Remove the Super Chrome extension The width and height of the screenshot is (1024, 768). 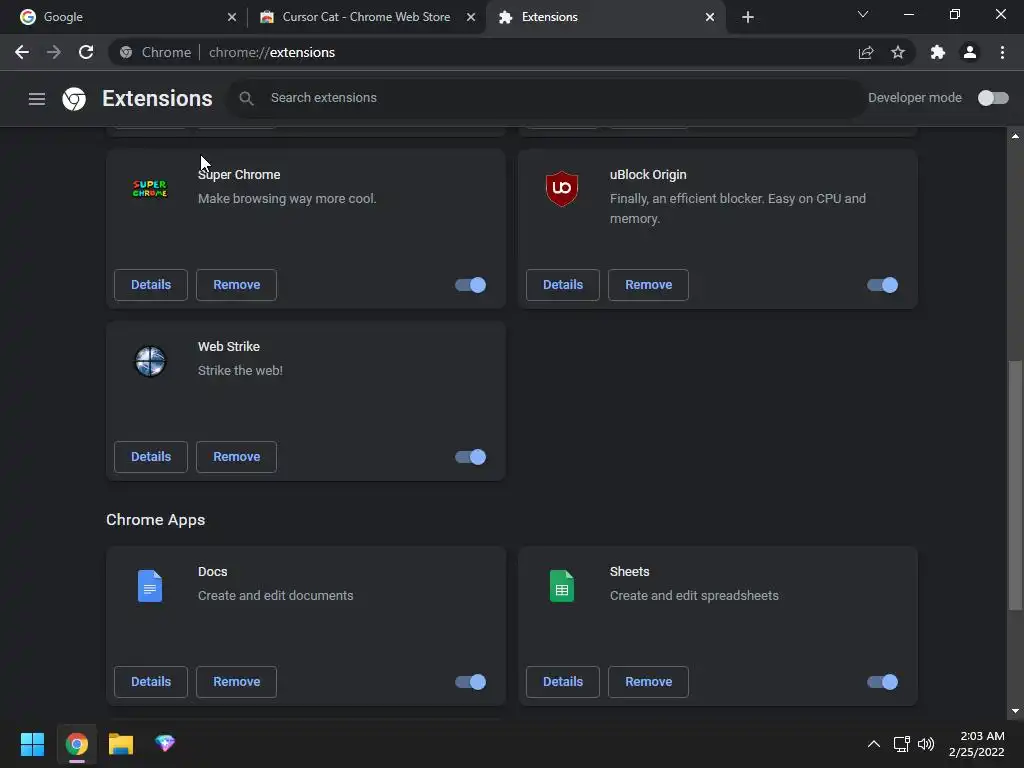click(x=236, y=285)
